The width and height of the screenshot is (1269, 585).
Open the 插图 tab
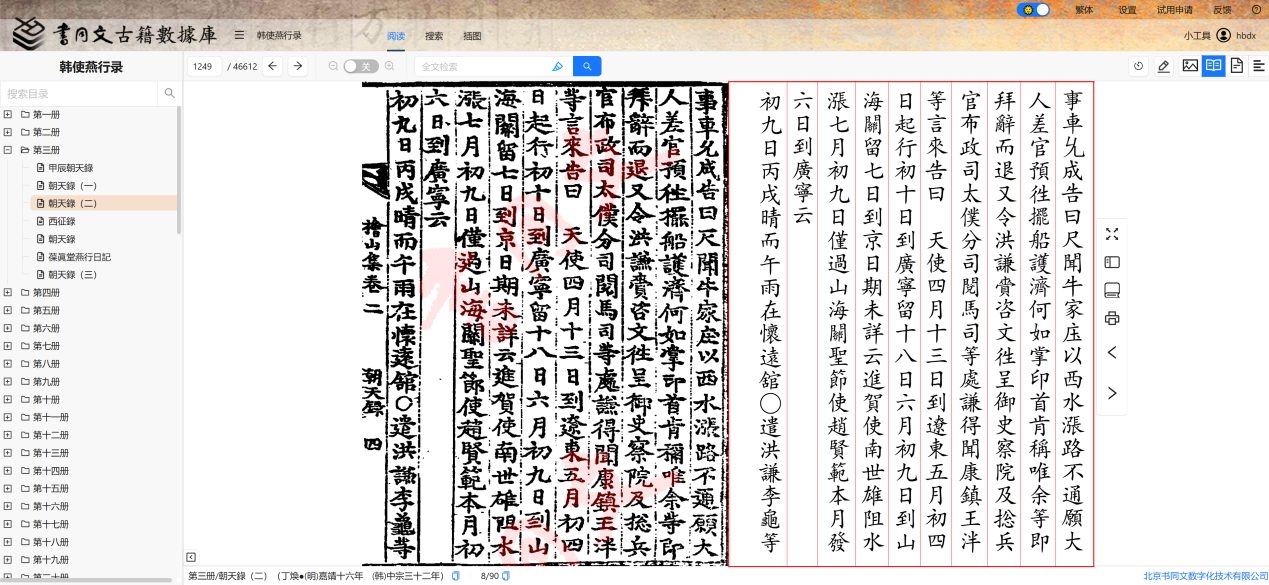(472, 36)
